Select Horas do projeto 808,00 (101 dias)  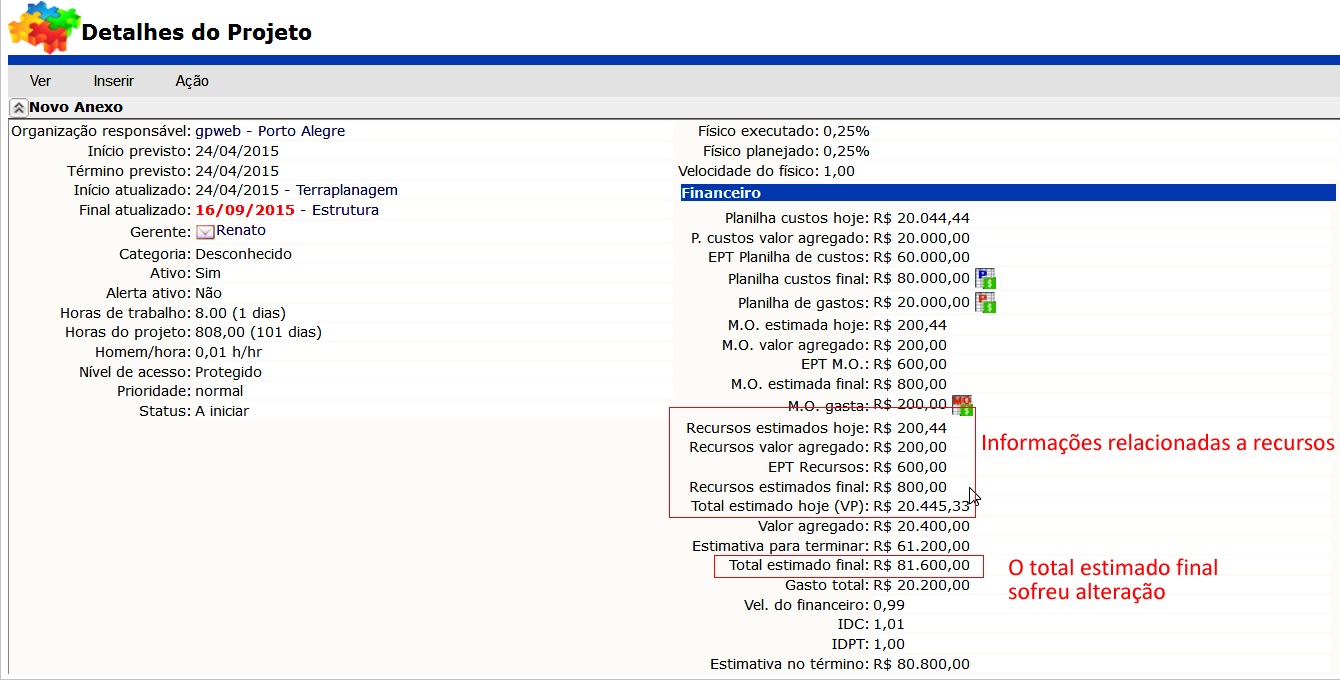258,332
